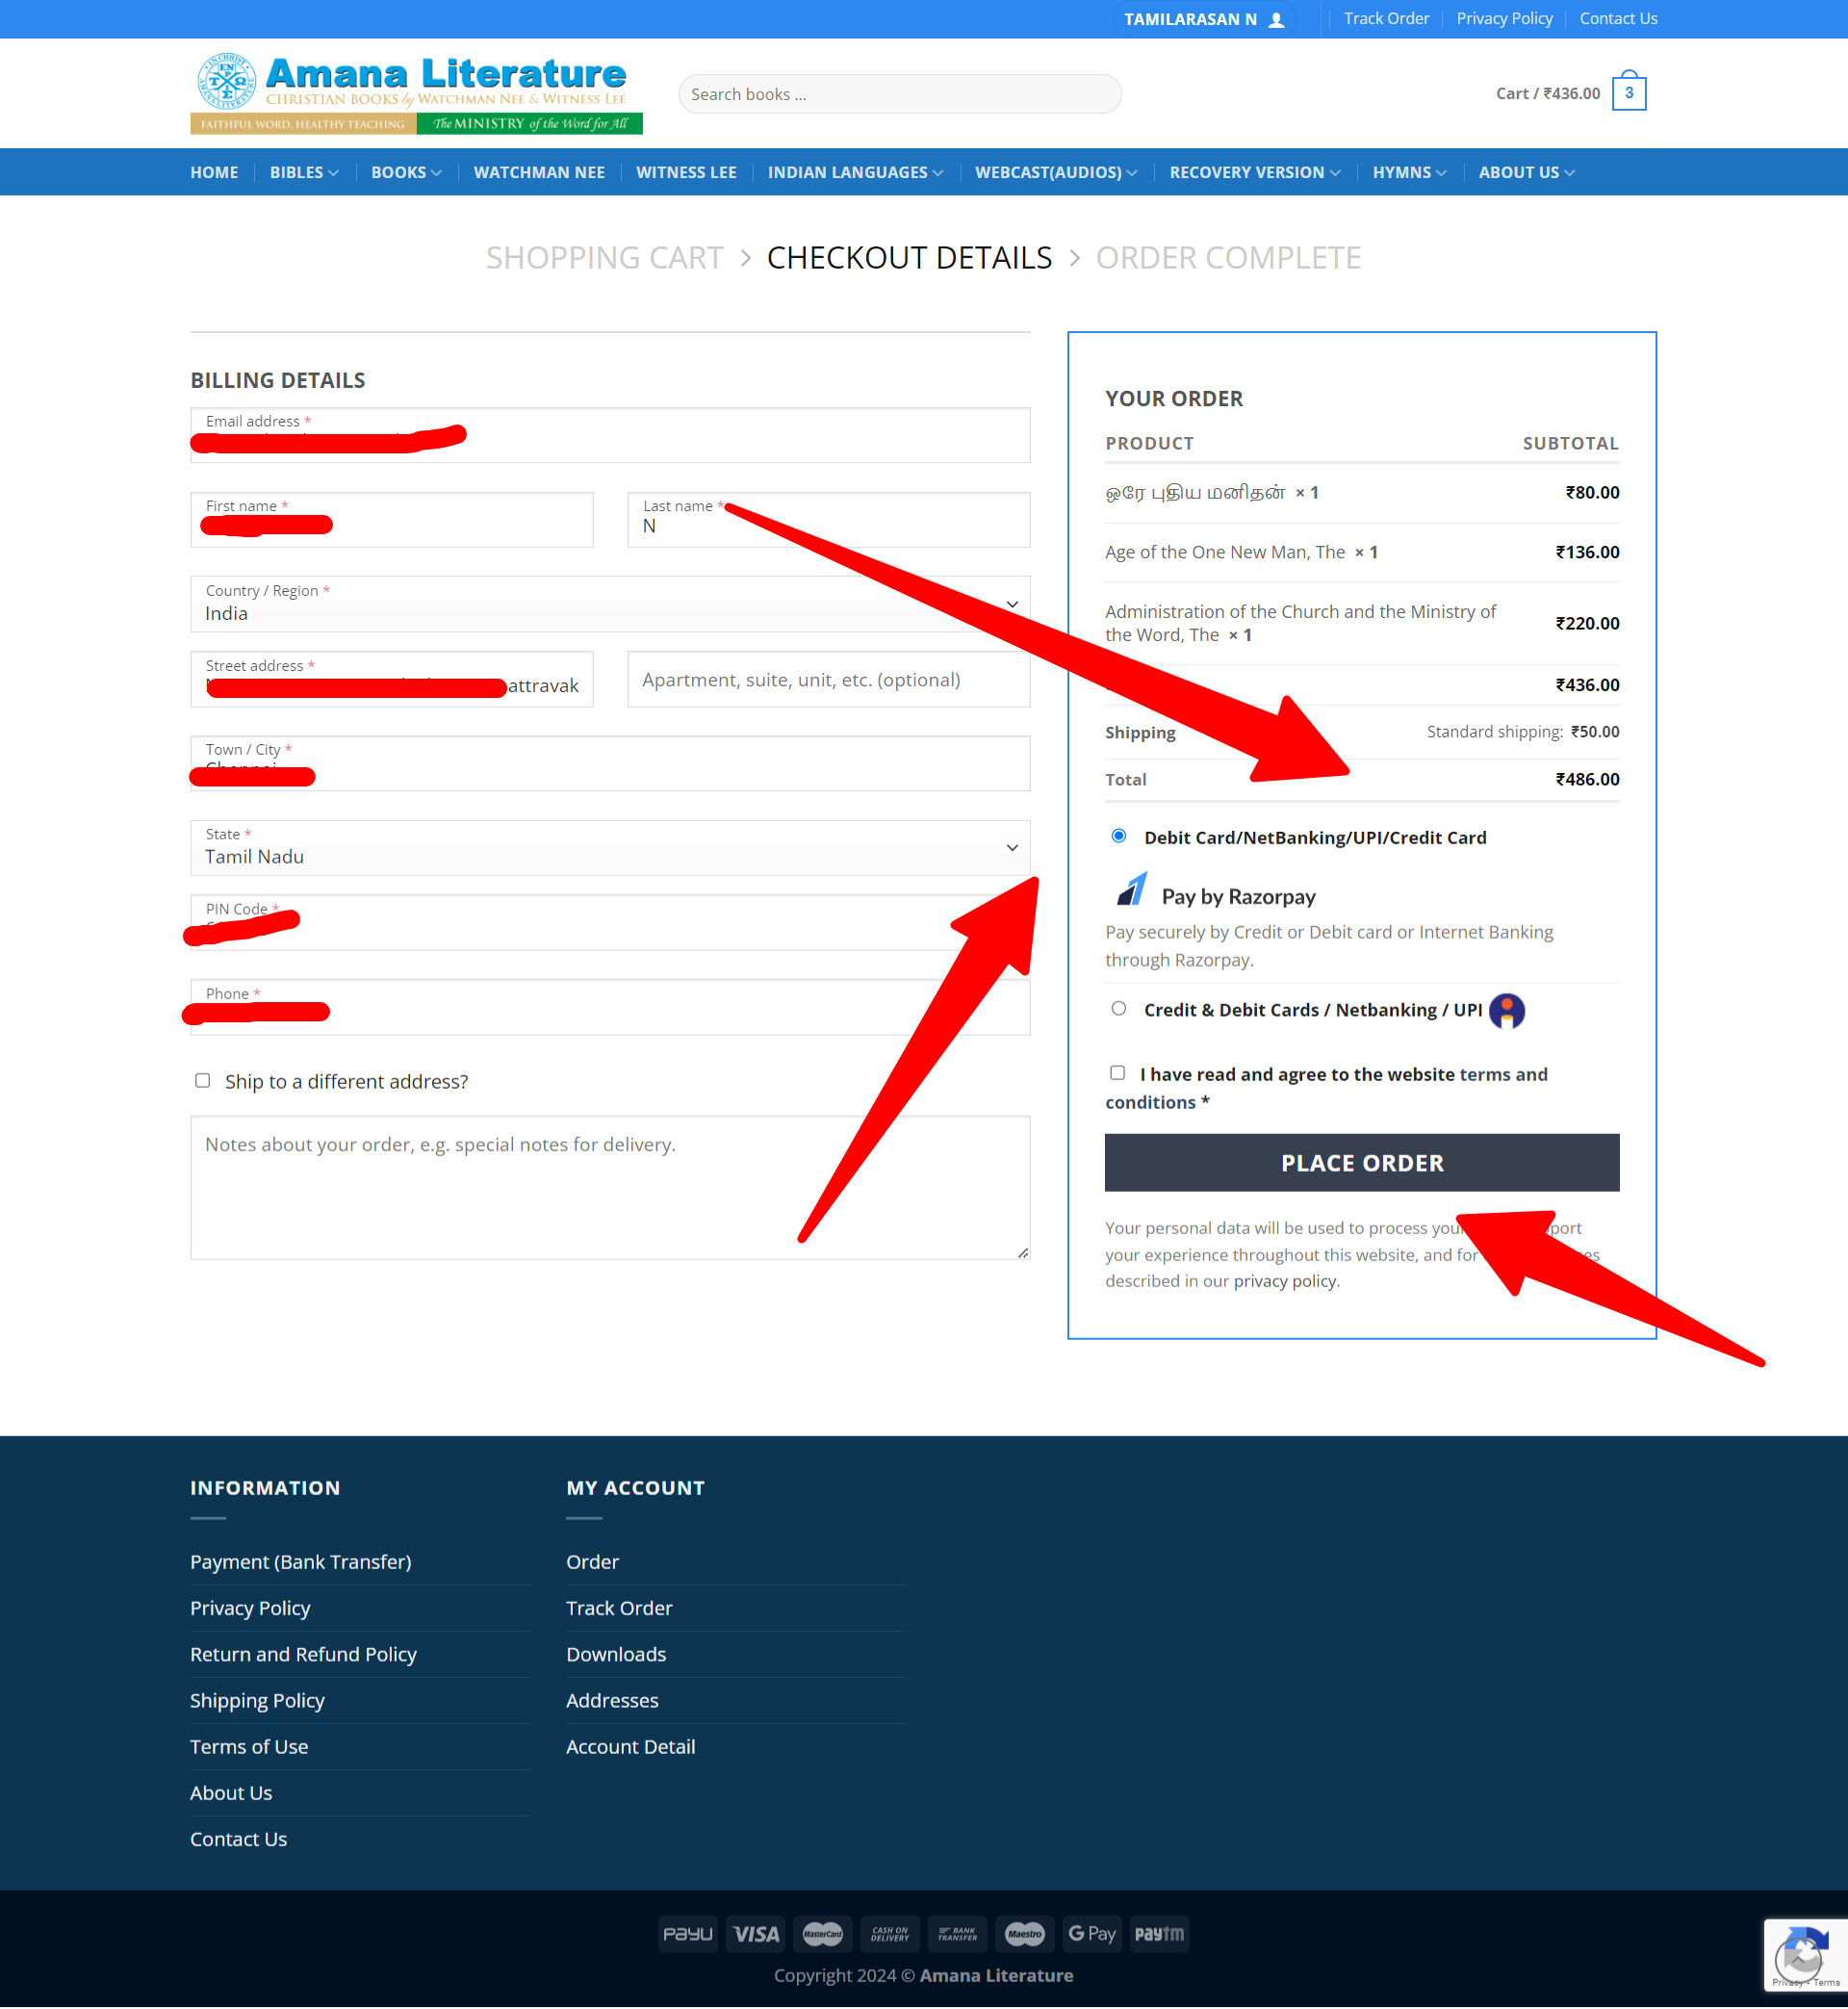
Task: Click the Search books input field
Action: pyautogui.click(x=899, y=94)
